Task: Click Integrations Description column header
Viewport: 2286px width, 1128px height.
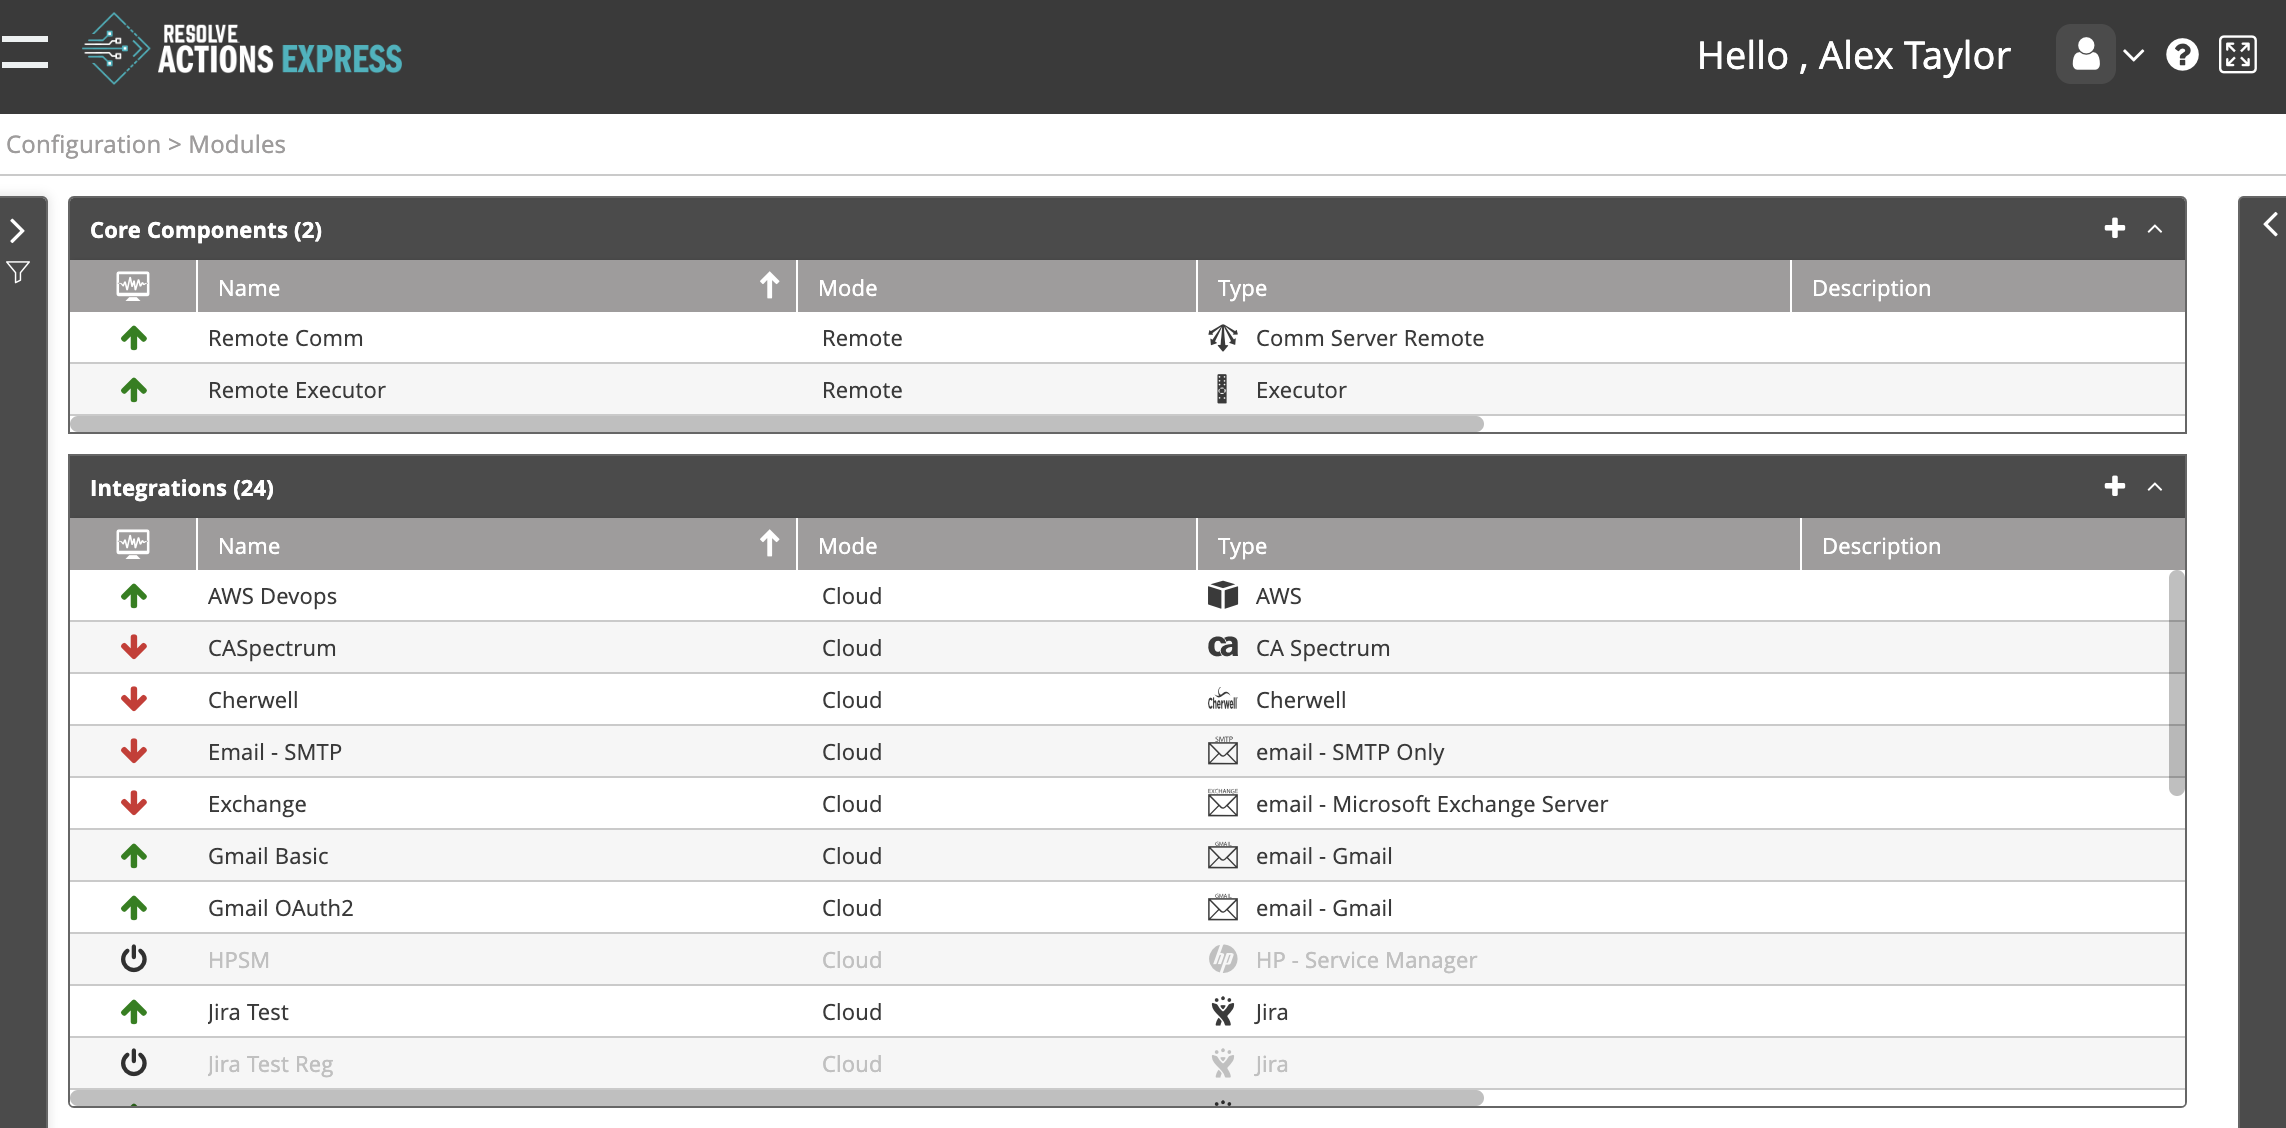Action: [x=1993, y=545]
